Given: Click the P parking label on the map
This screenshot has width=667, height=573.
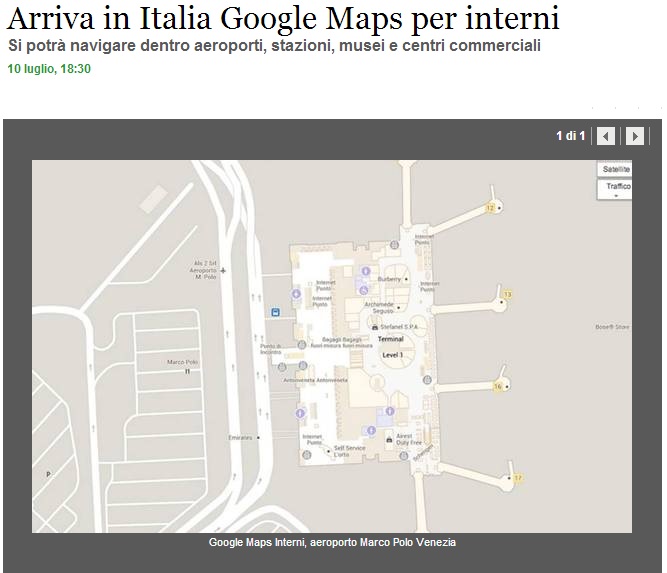Looking at the screenshot, I should click(48, 474).
